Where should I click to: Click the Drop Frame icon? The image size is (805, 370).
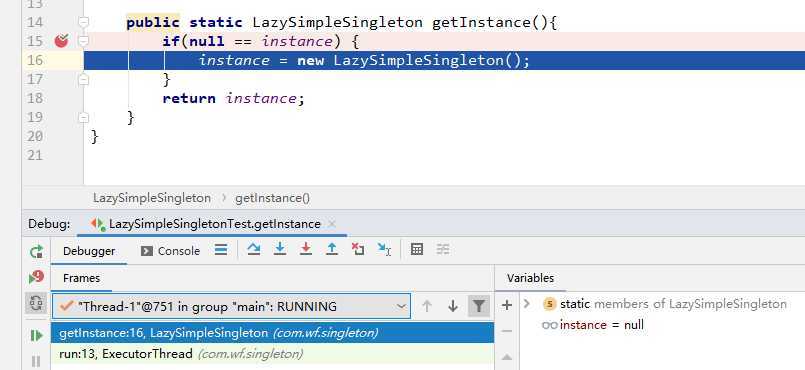click(358, 249)
